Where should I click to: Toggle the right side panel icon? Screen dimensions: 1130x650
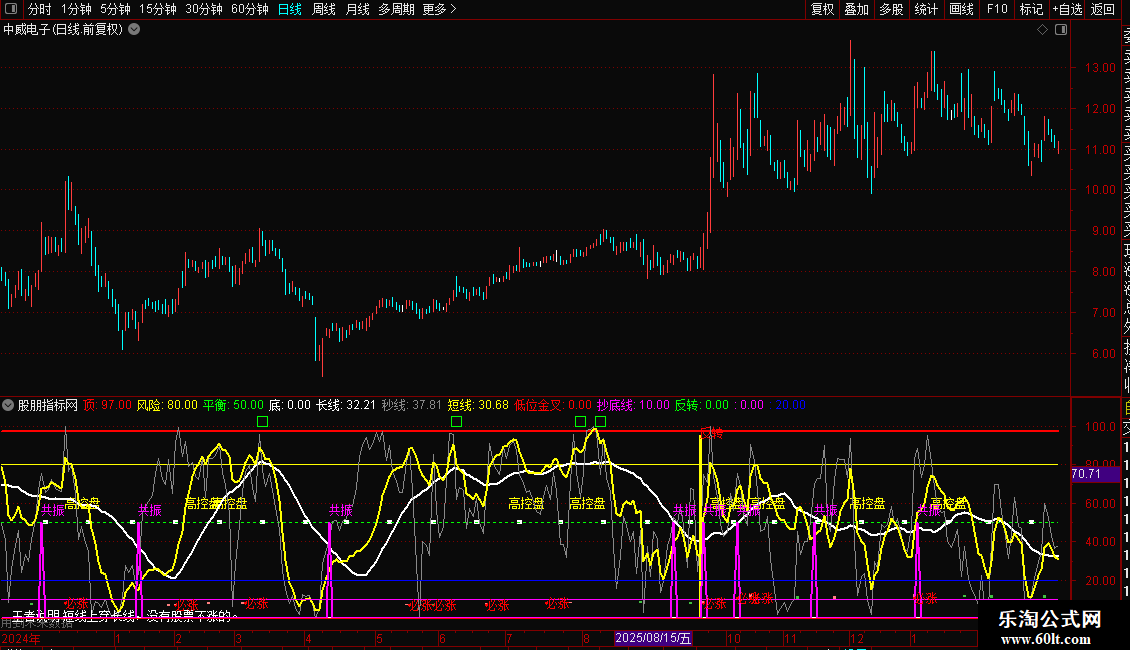pyautogui.click(x=1061, y=30)
